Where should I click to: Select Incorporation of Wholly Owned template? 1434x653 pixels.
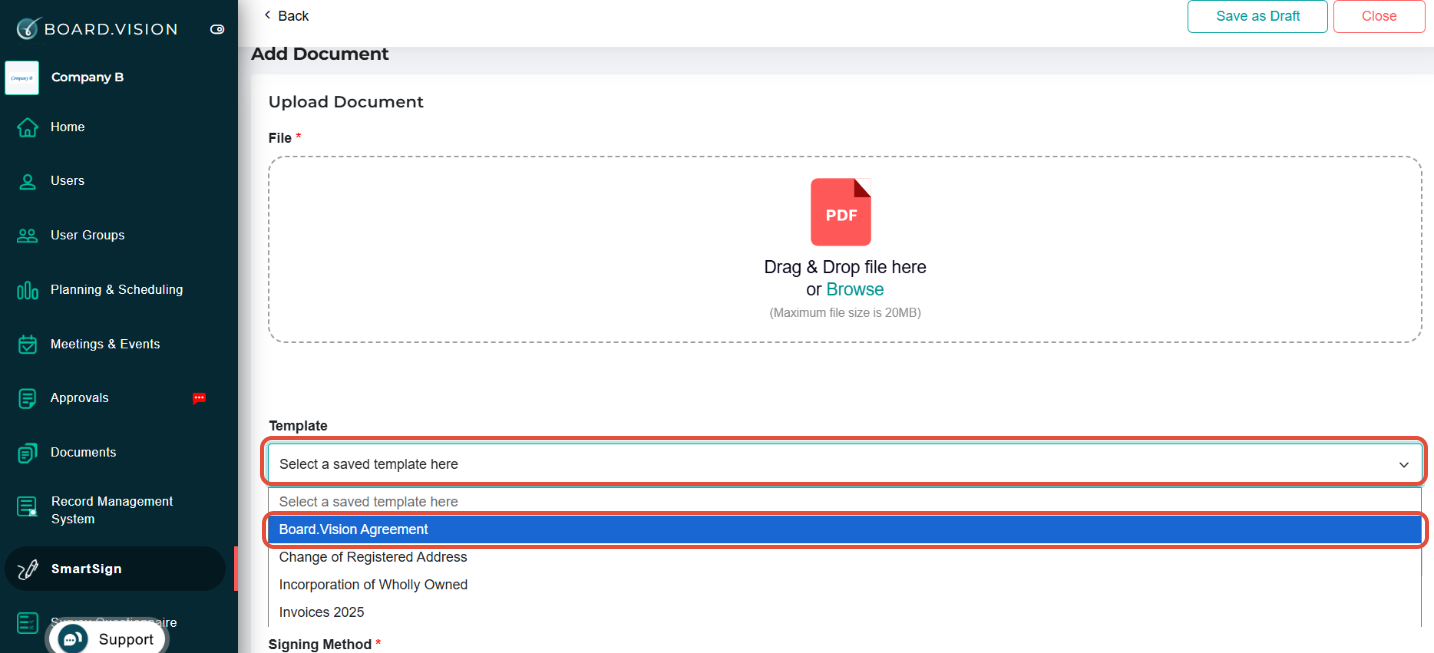click(x=845, y=584)
